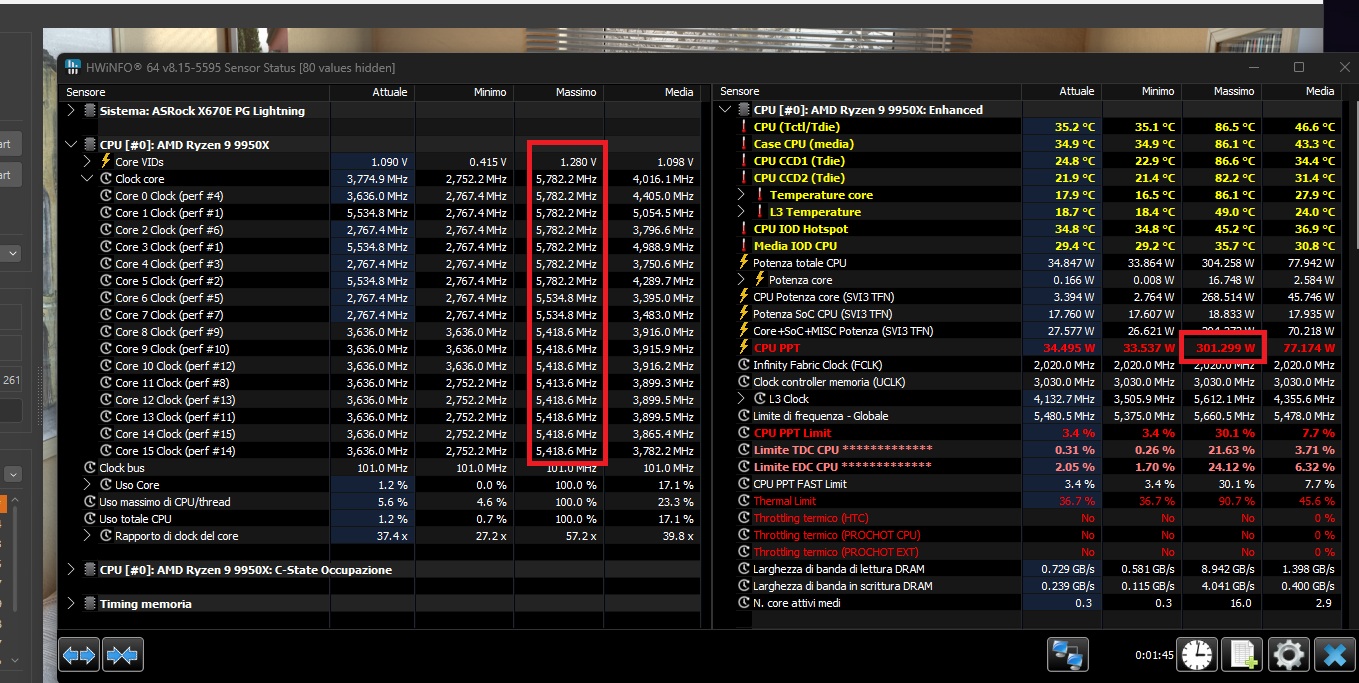1359x683 pixels.
Task: Select the CPU CCD2 (Tdie) row
Action: pyautogui.click(x=1027, y=178)
